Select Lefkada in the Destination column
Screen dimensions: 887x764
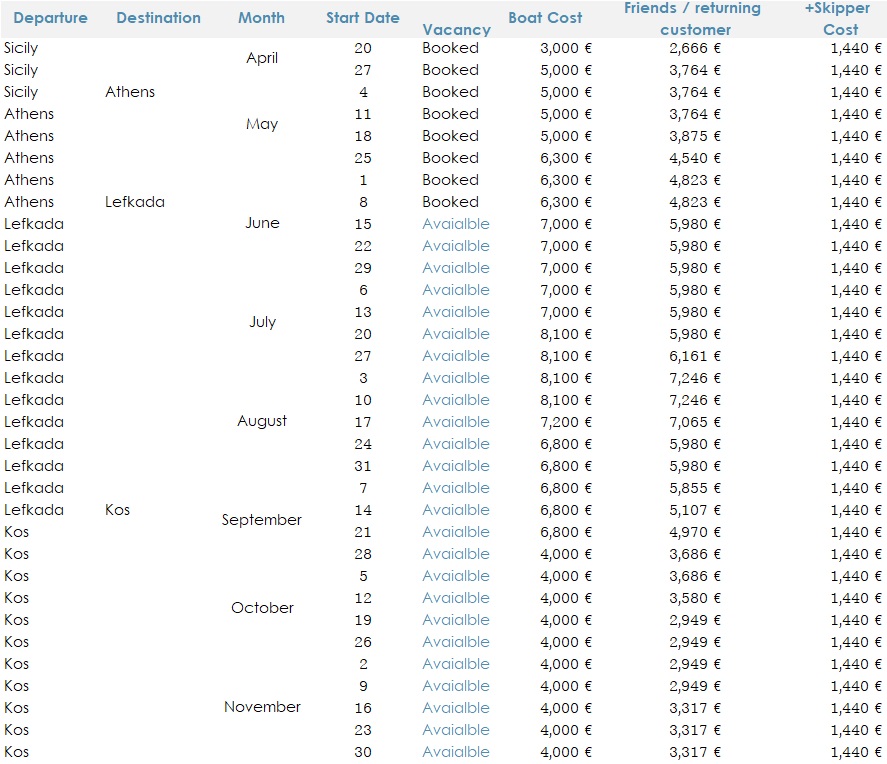(x=135, y=202)
